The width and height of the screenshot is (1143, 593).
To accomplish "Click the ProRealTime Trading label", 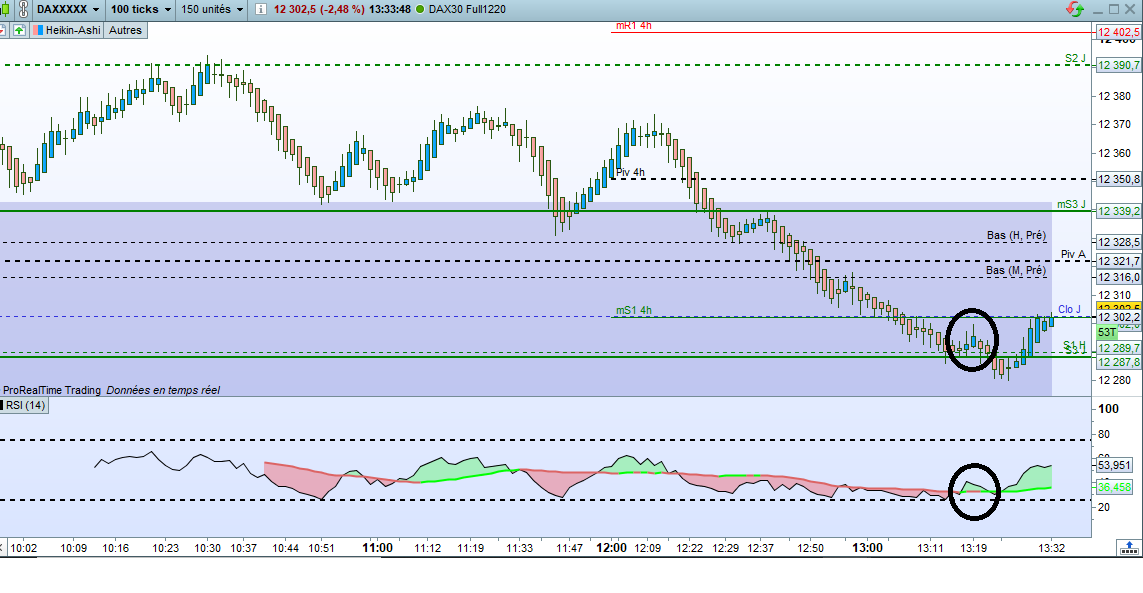I will click(x=52, y=390).
